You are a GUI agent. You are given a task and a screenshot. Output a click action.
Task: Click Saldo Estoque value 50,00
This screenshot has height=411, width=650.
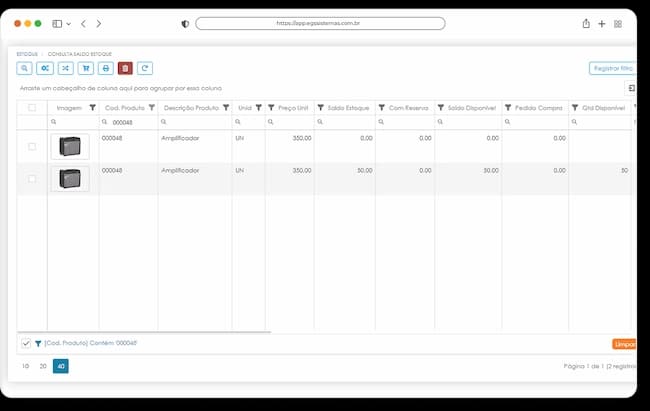click(365, 171)
